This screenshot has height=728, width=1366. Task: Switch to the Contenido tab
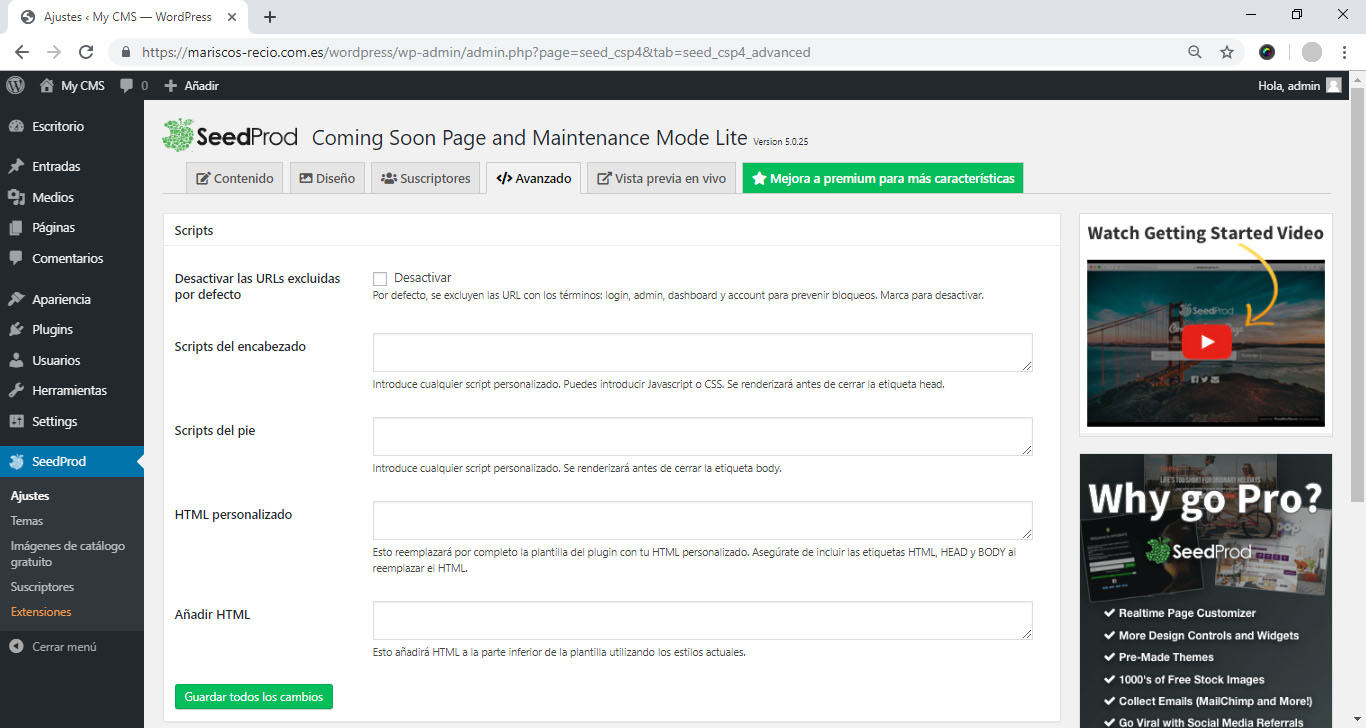pyautogui.click(x=235, y=178)
